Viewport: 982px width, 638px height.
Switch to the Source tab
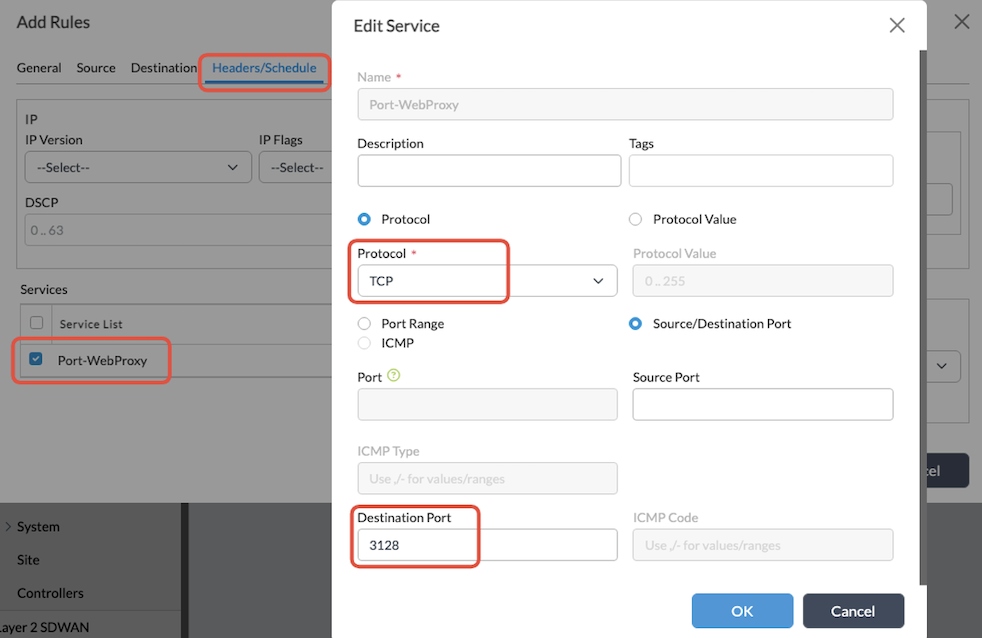pyautogui.click(x=95, y=68)
